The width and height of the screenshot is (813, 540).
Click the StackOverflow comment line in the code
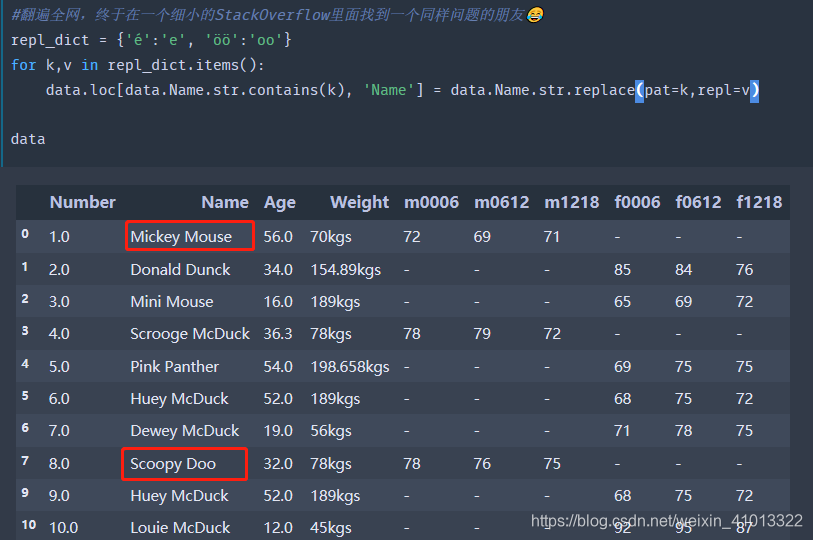coord(277,15)
